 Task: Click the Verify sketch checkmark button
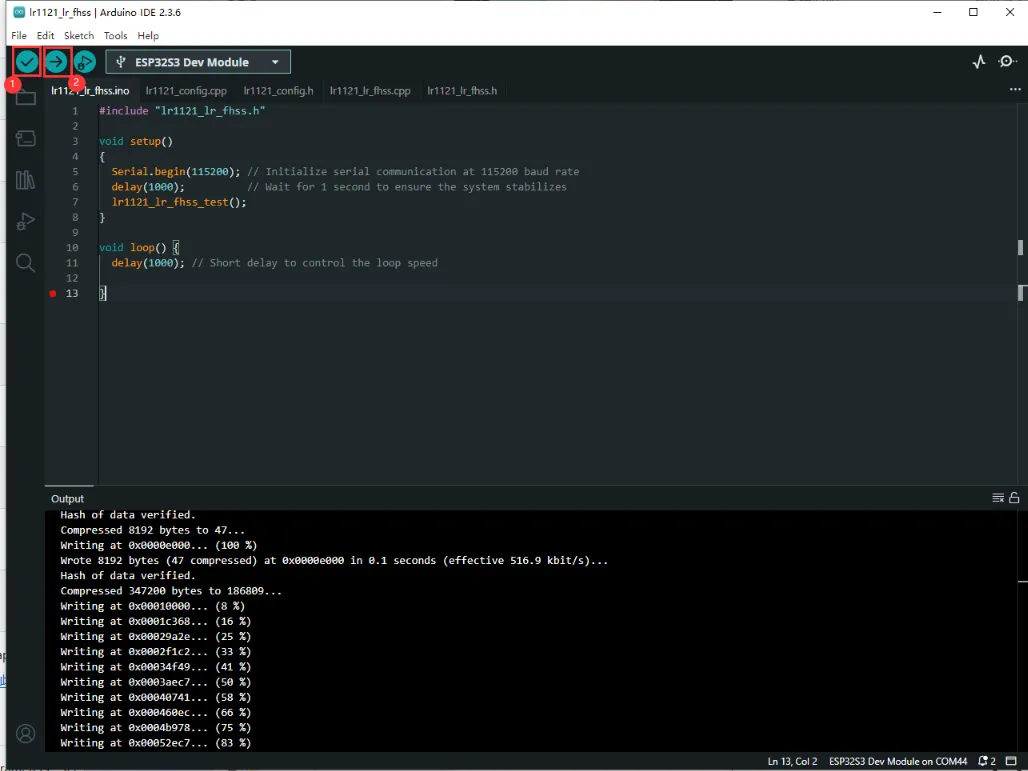26,62
